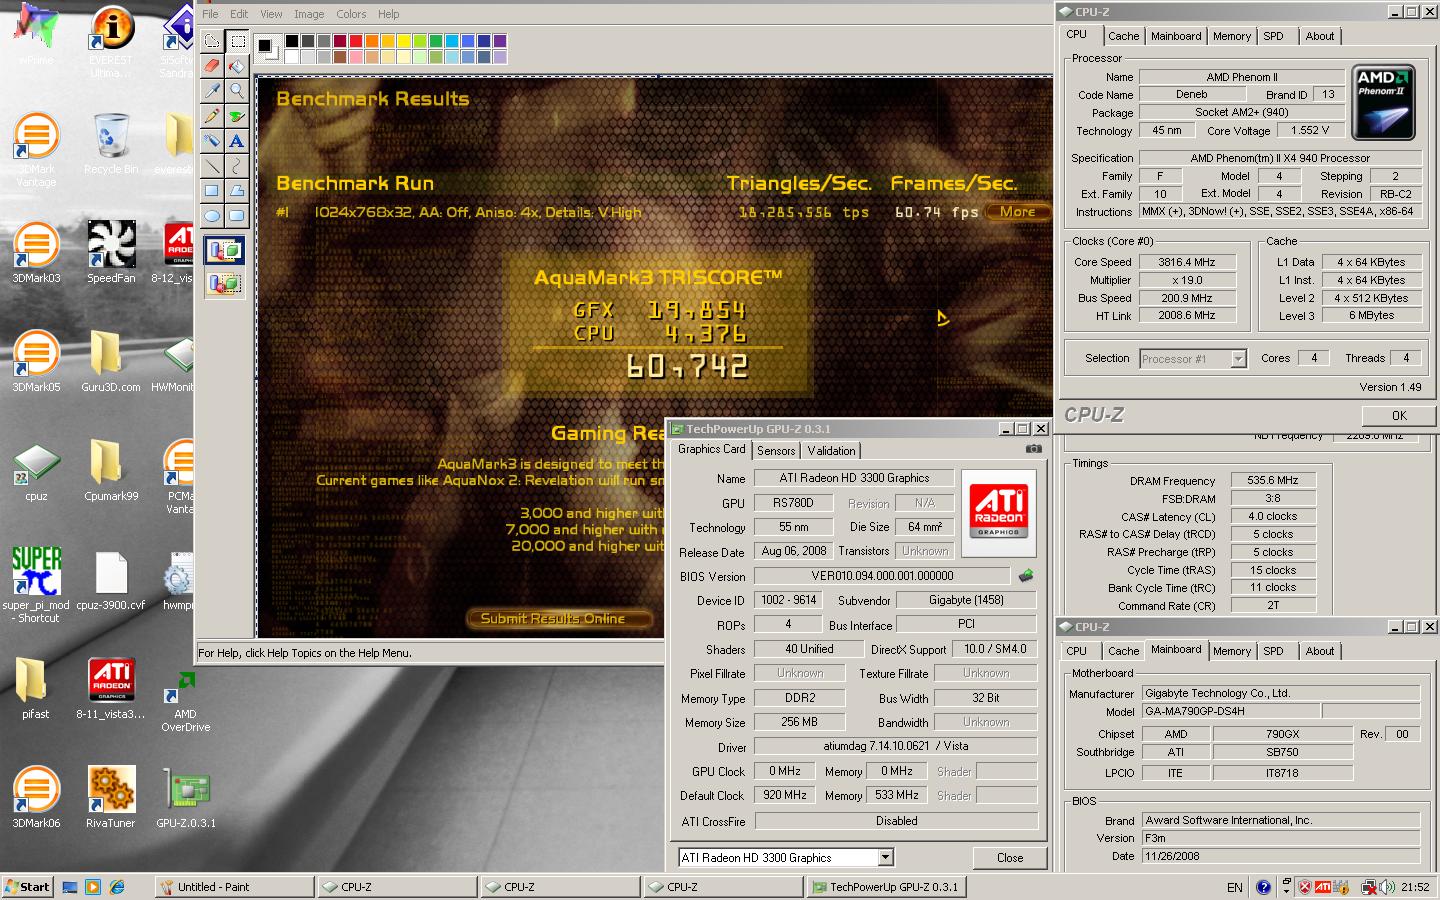The width and height of the screenshot is (1440, 900).
Task: Choose the Curve tool in Paint
Action: 237,166
